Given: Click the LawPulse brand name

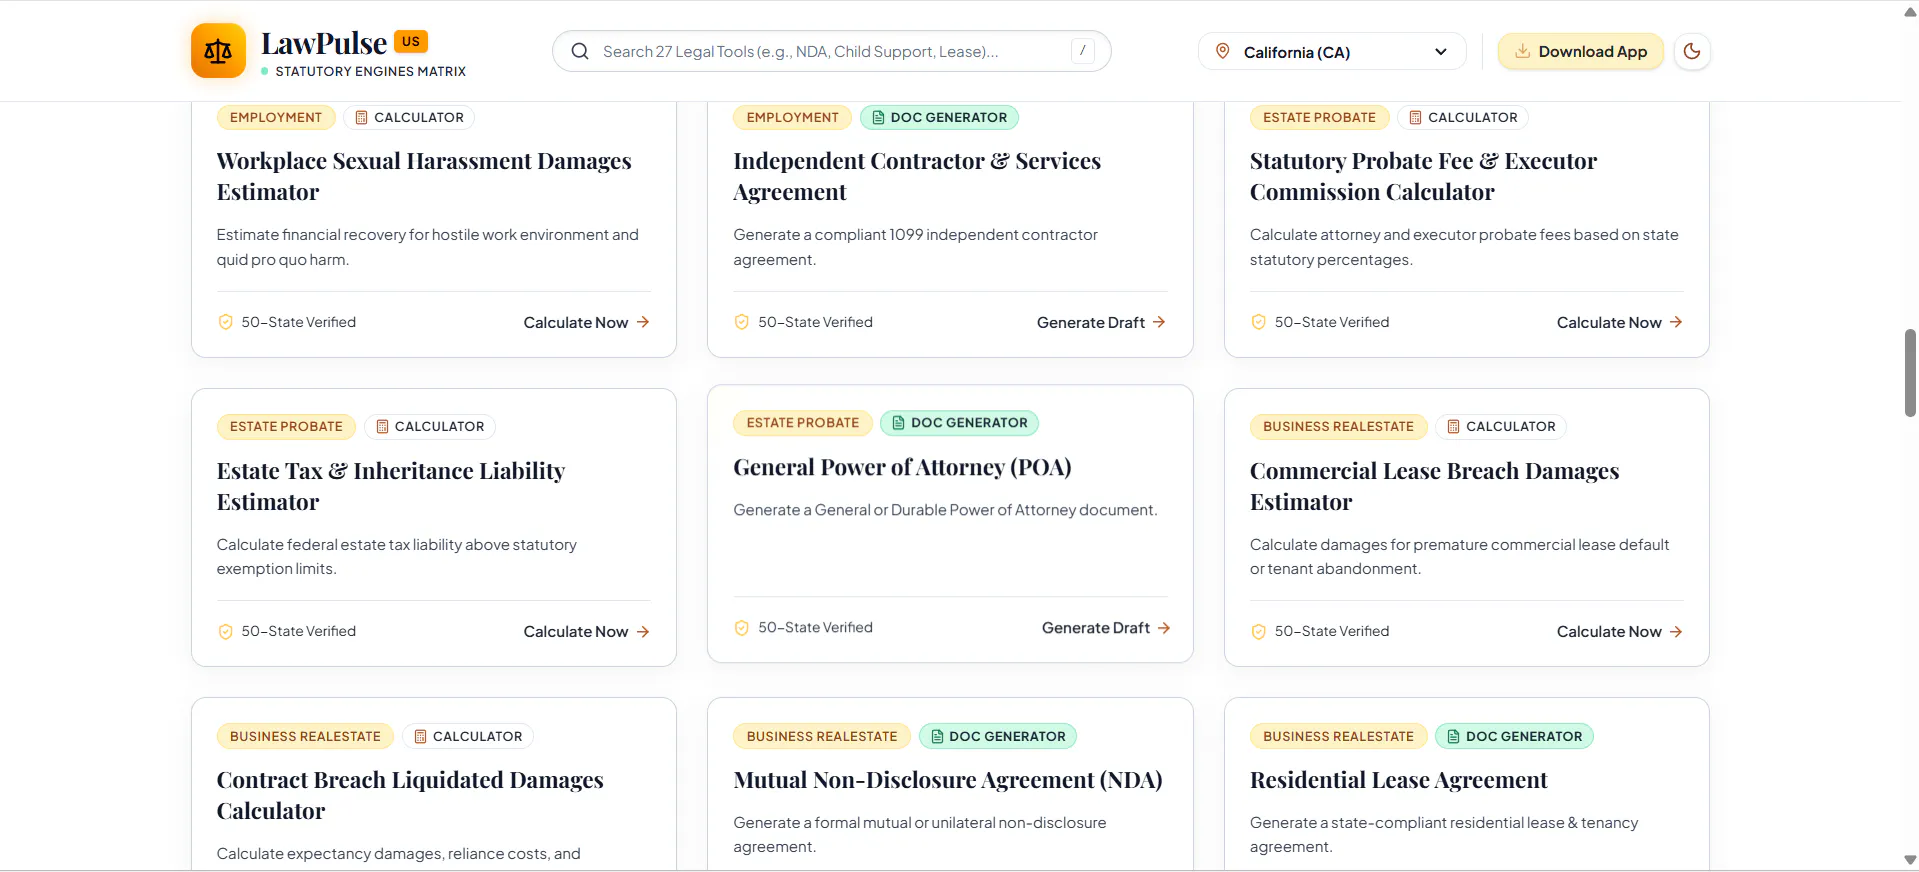Looking at the screenshot, I should [324, 43].
